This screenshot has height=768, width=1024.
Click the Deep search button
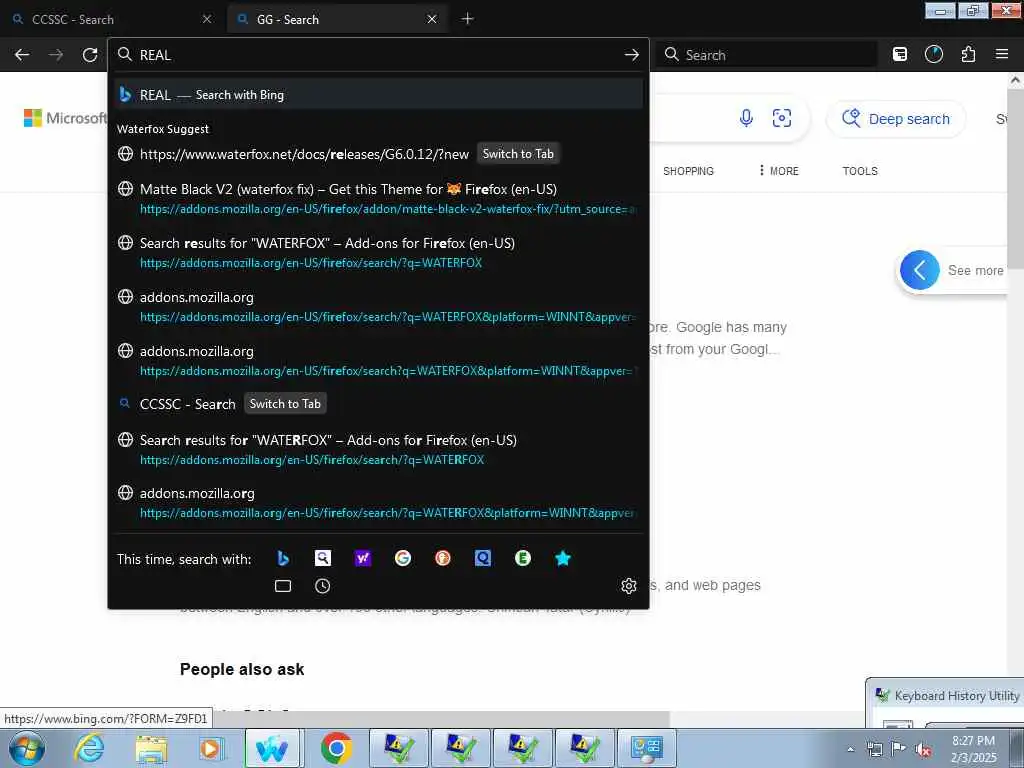(x=896, y=119)
